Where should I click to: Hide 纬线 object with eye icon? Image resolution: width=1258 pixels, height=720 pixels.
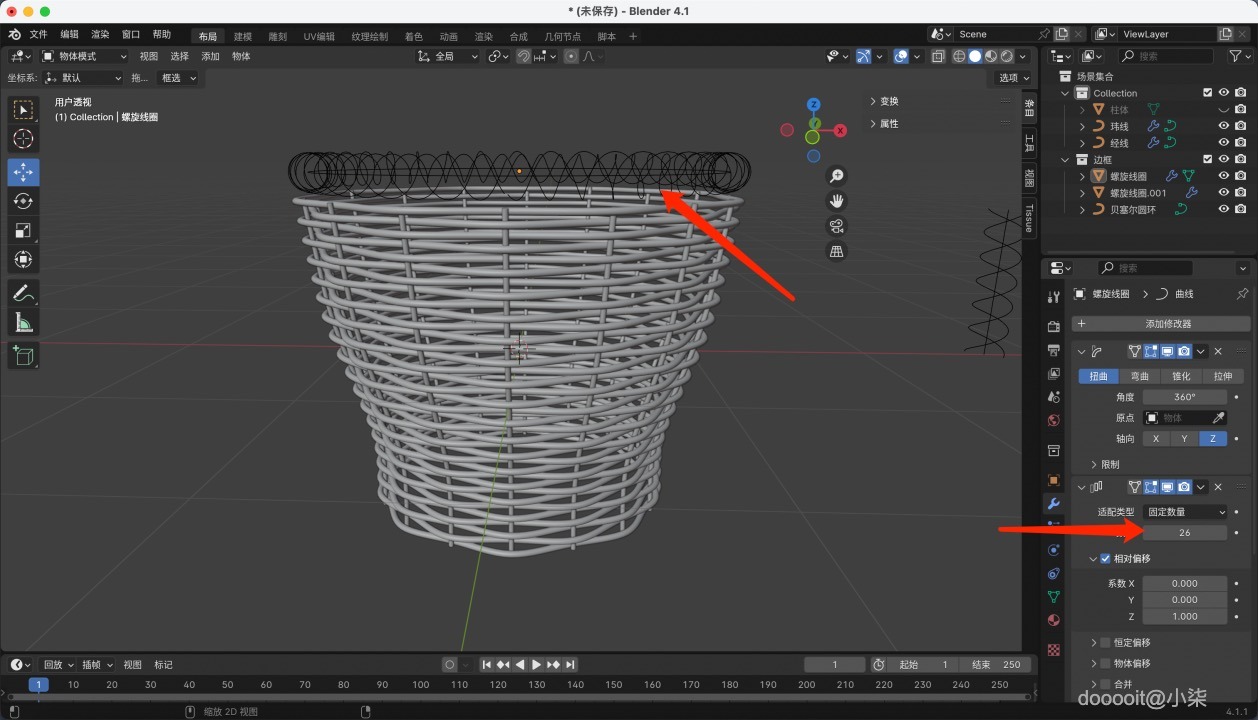coord(1223,126)
